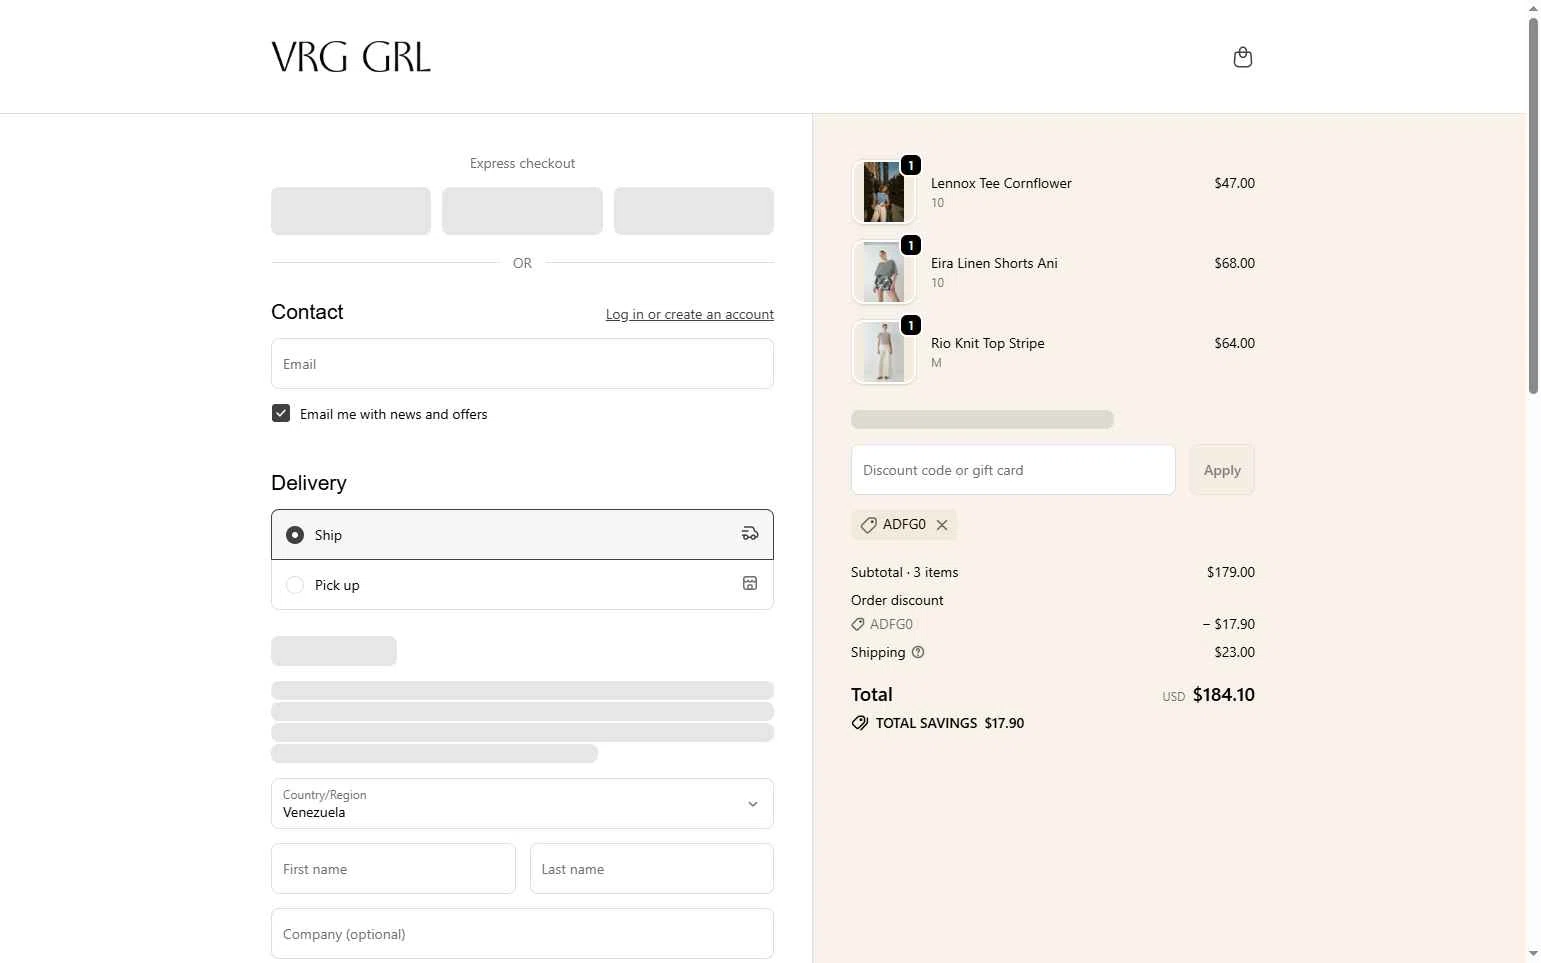Click the $64.00 price
Image resolution: width=1541 pixels, height=963 pixels.
point(1235,343)
